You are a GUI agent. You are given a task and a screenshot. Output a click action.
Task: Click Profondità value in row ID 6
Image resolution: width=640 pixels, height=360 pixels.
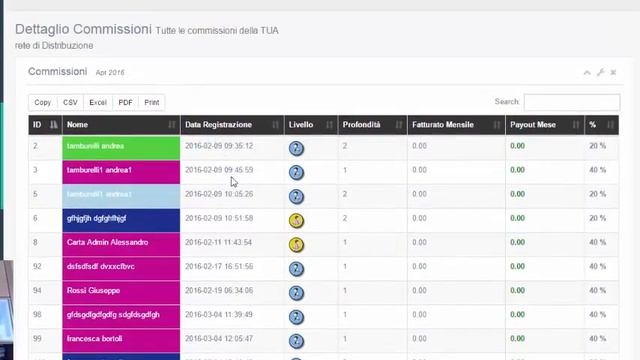coord(345,218)
